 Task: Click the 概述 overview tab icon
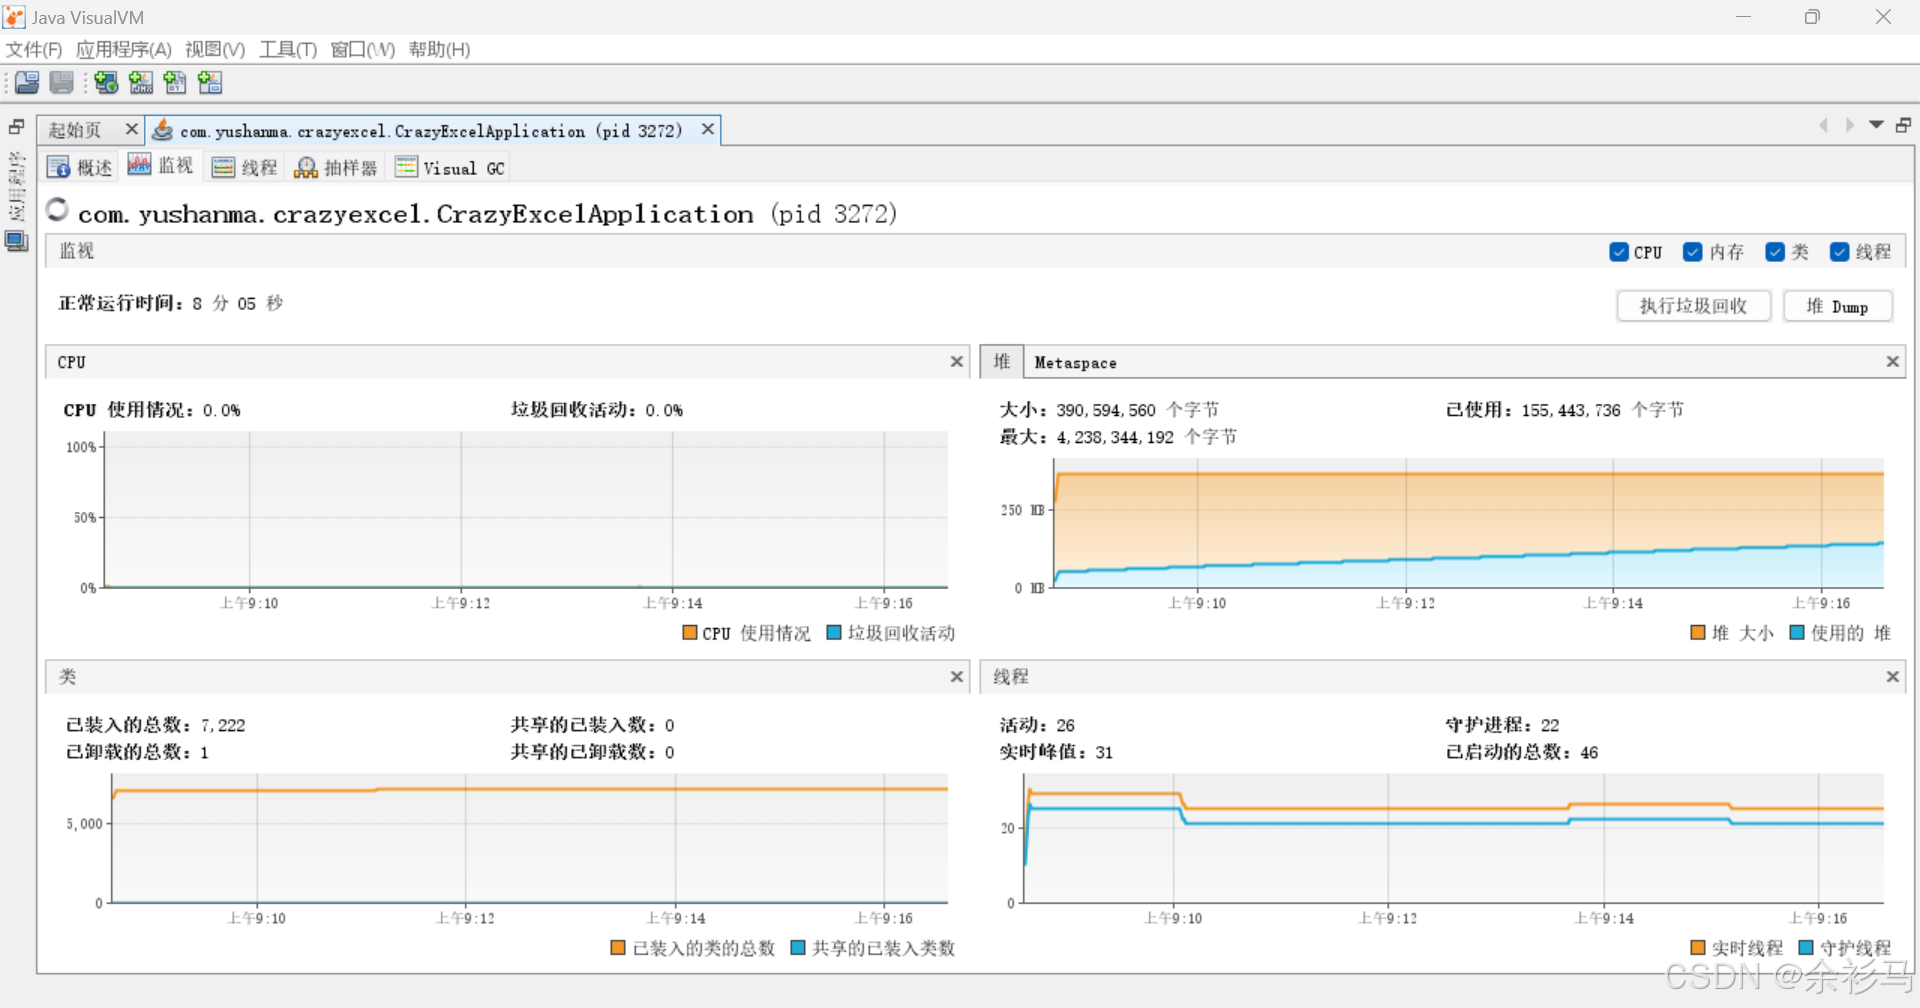(x=59, y=167)
